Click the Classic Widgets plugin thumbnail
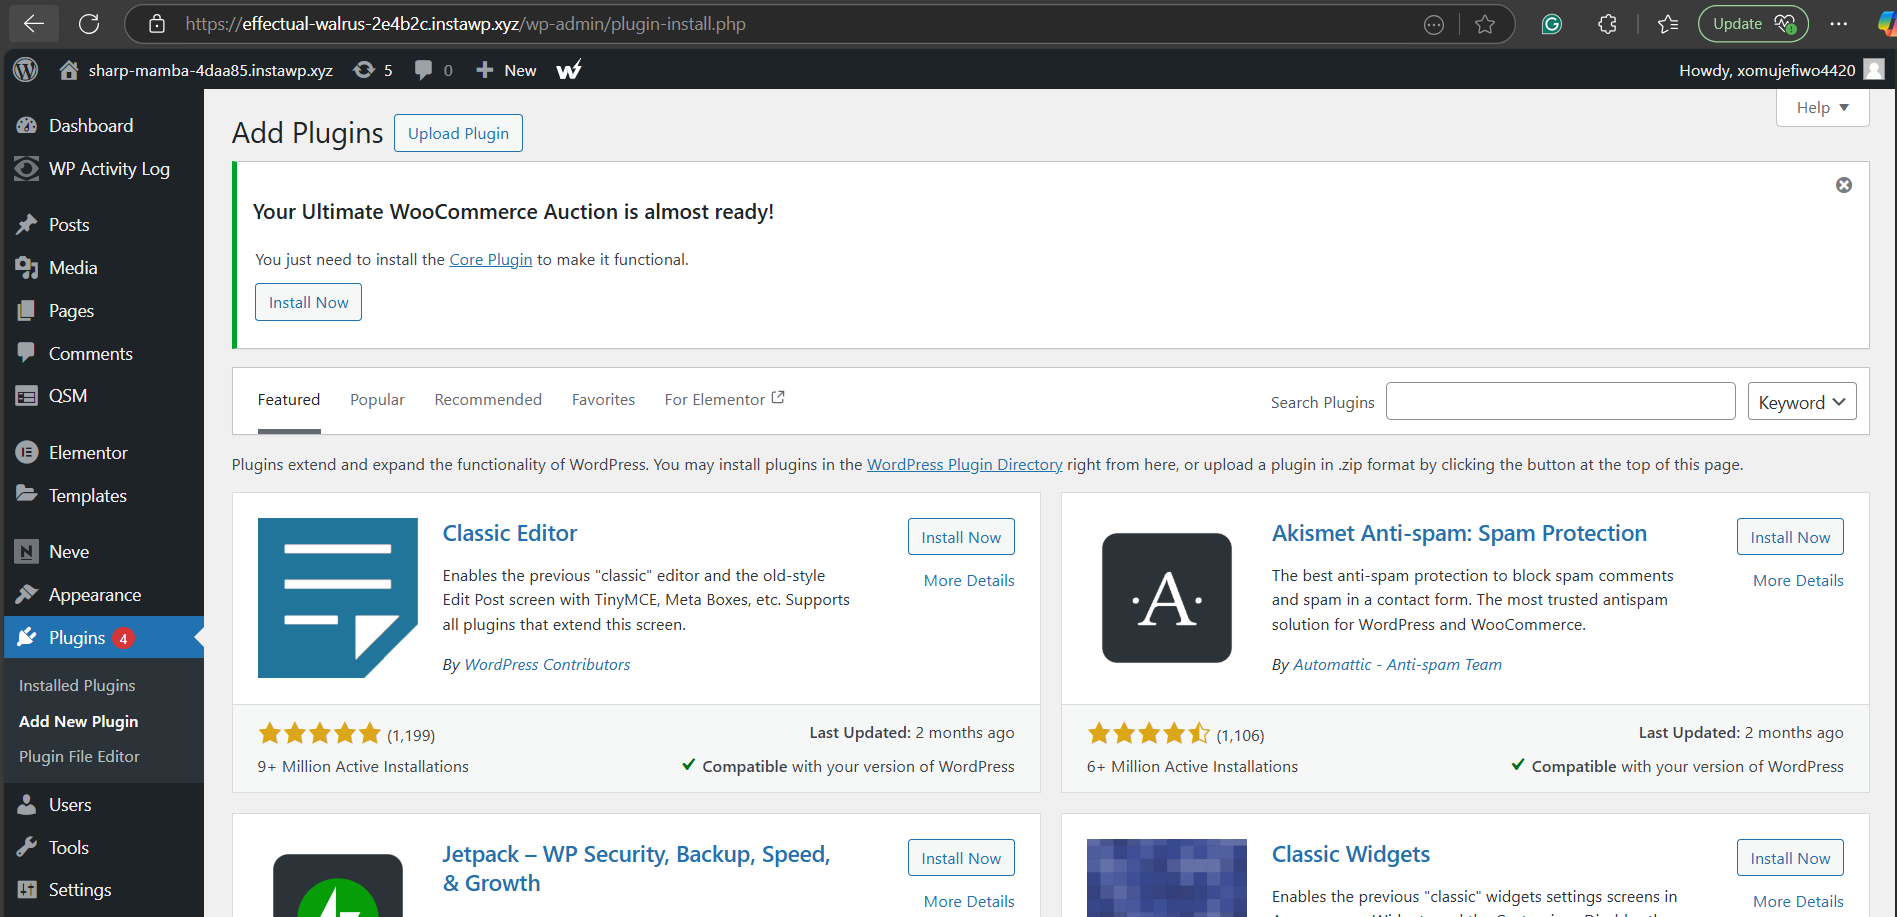This screenshot has height=917, width=1897. pos(1167,878)
